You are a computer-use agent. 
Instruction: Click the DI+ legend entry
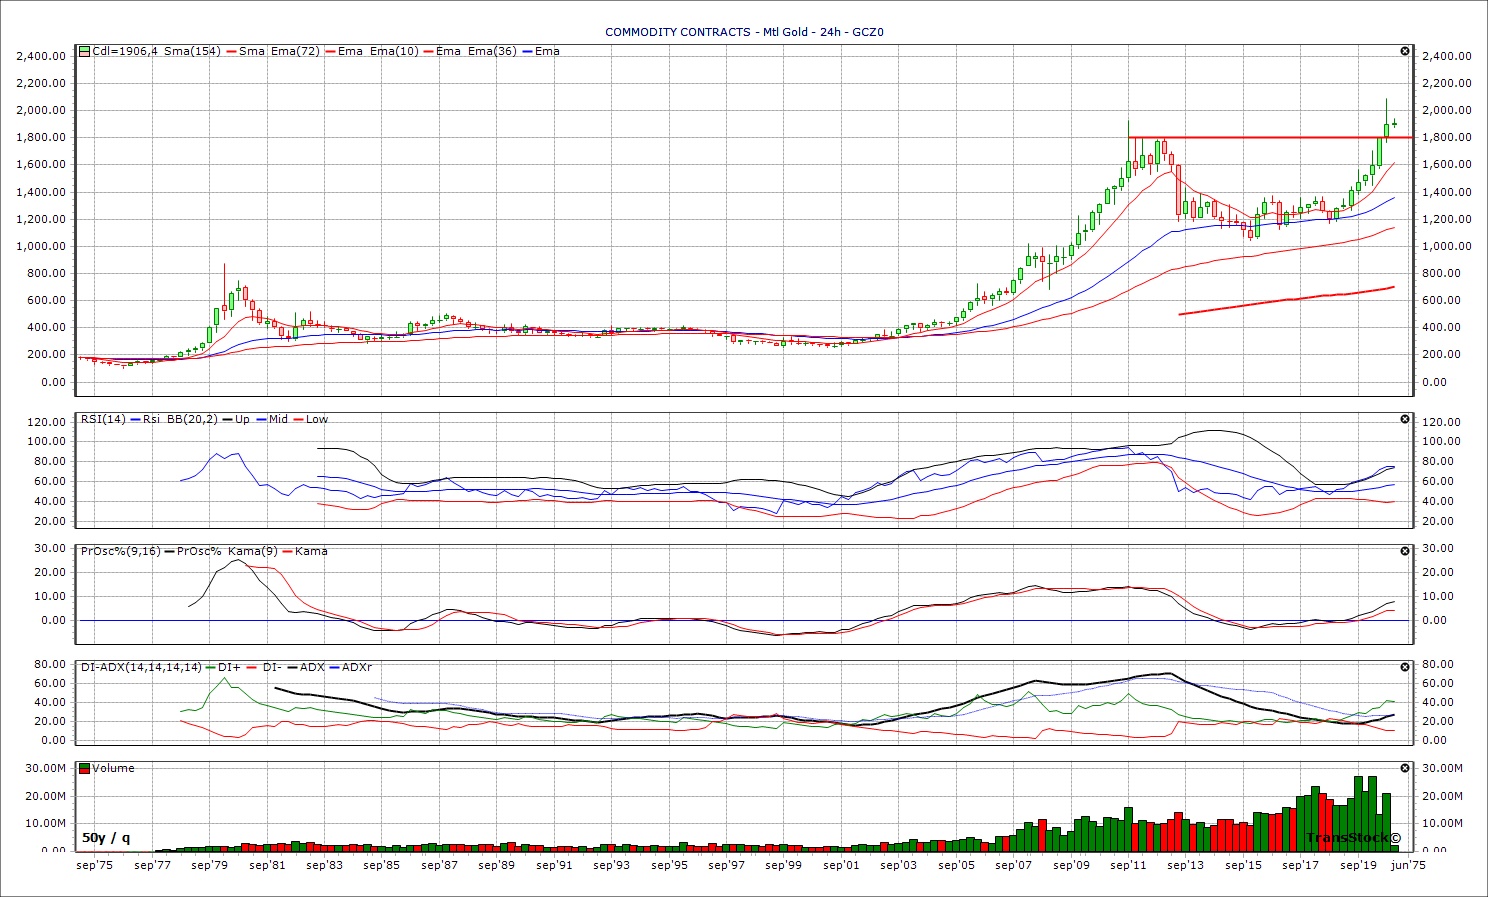[x=230, y=667]
